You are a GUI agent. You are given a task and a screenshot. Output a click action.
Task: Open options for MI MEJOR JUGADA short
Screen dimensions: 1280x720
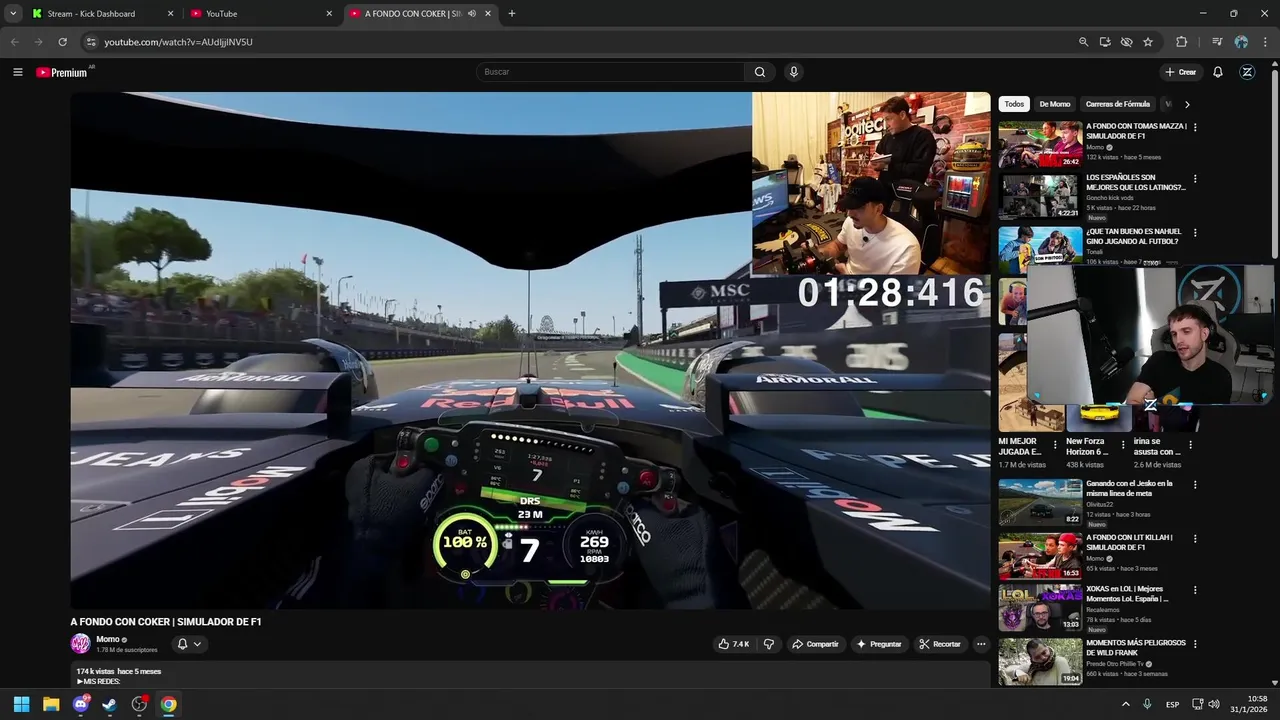1054,444
